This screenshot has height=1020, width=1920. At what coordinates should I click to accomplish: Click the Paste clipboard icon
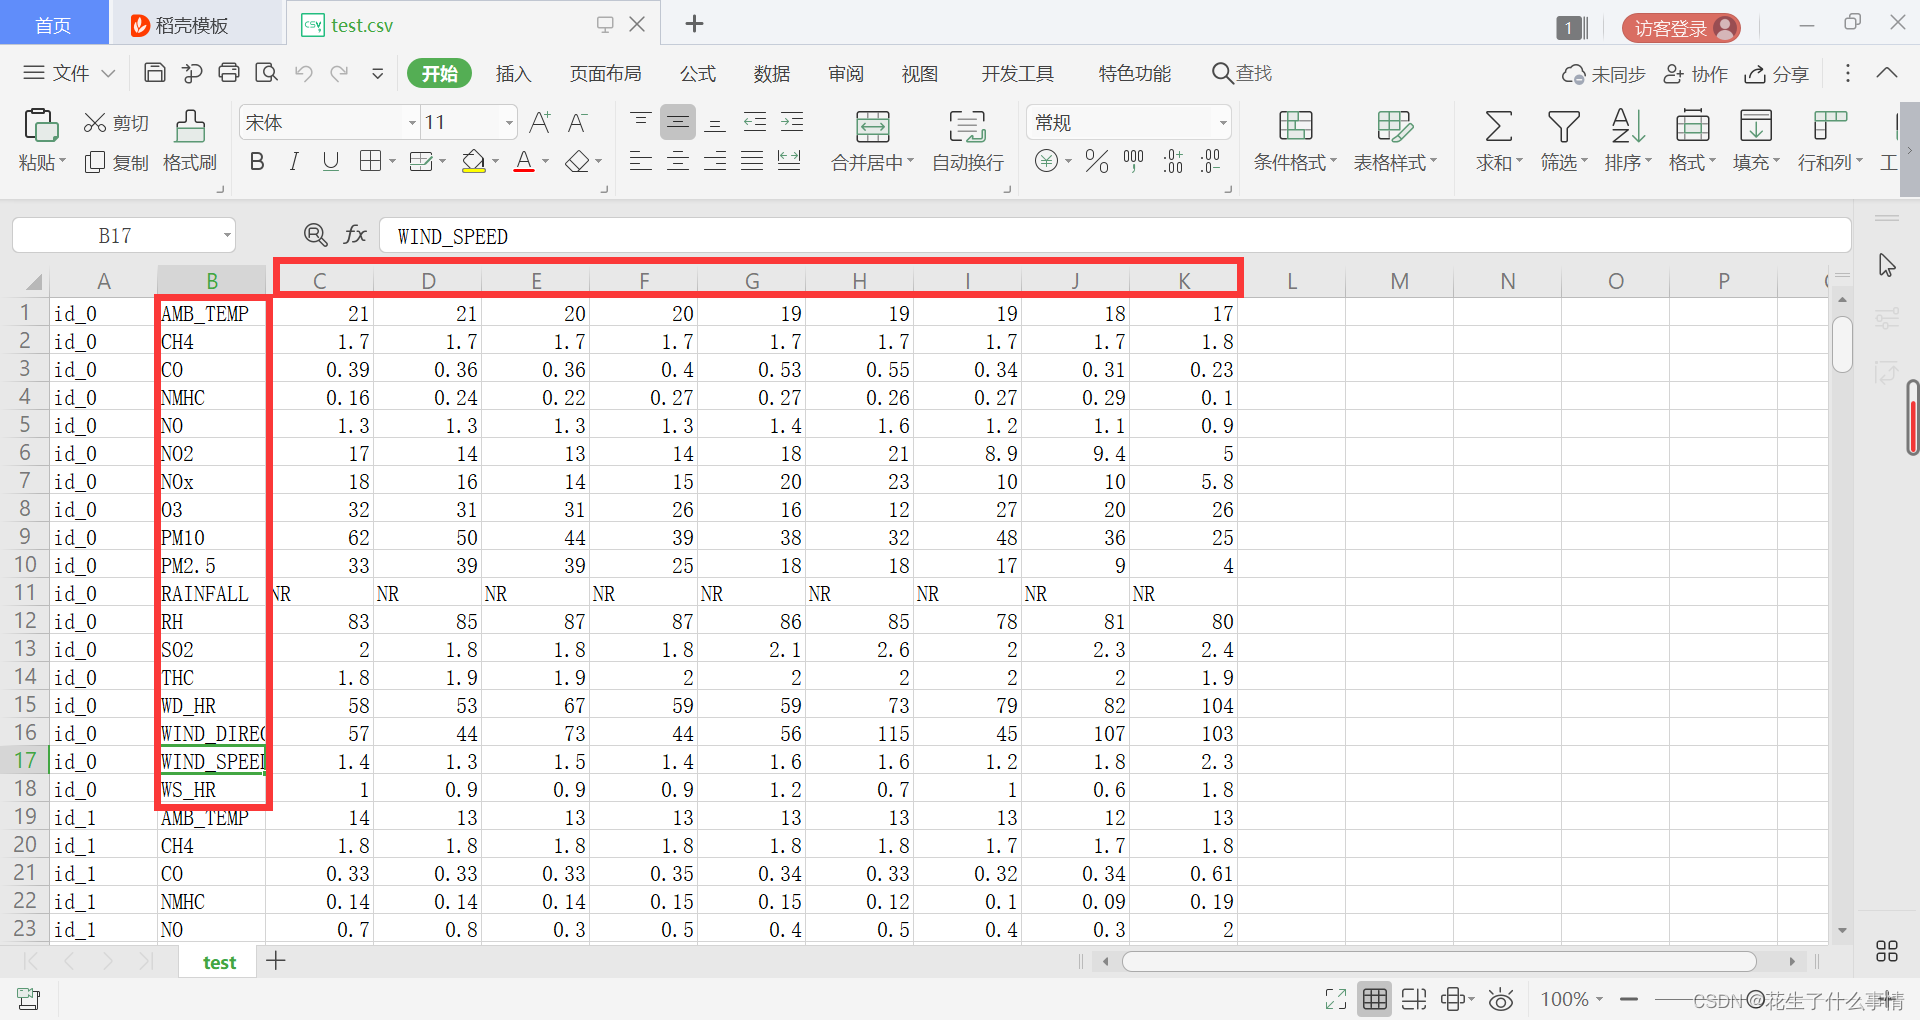coord(41,126)
